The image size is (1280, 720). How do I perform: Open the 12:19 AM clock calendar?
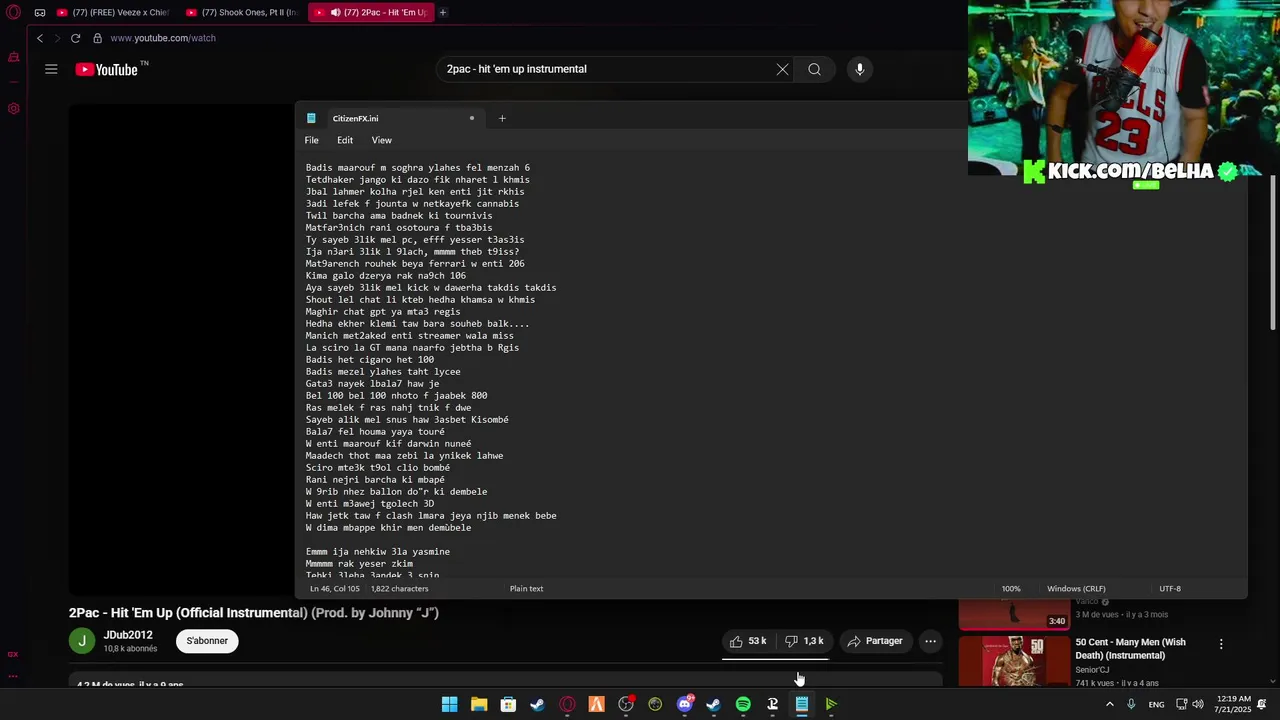tap(1234, 704)
